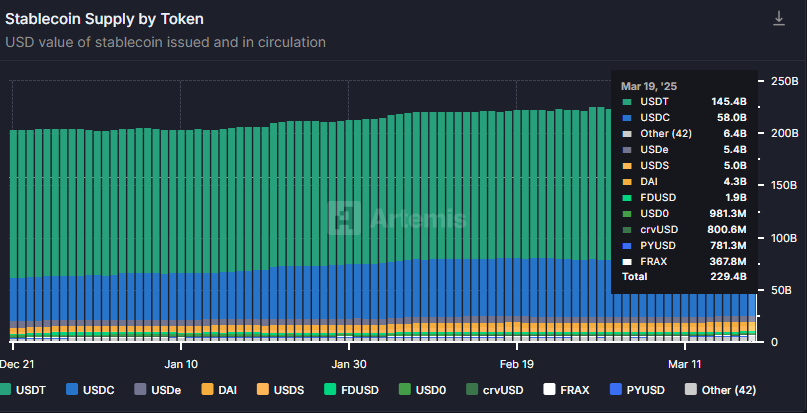Viewport: 807px width, 413px height.
Task: Click the Other (42) row in the tooltip
Action: 684,133
